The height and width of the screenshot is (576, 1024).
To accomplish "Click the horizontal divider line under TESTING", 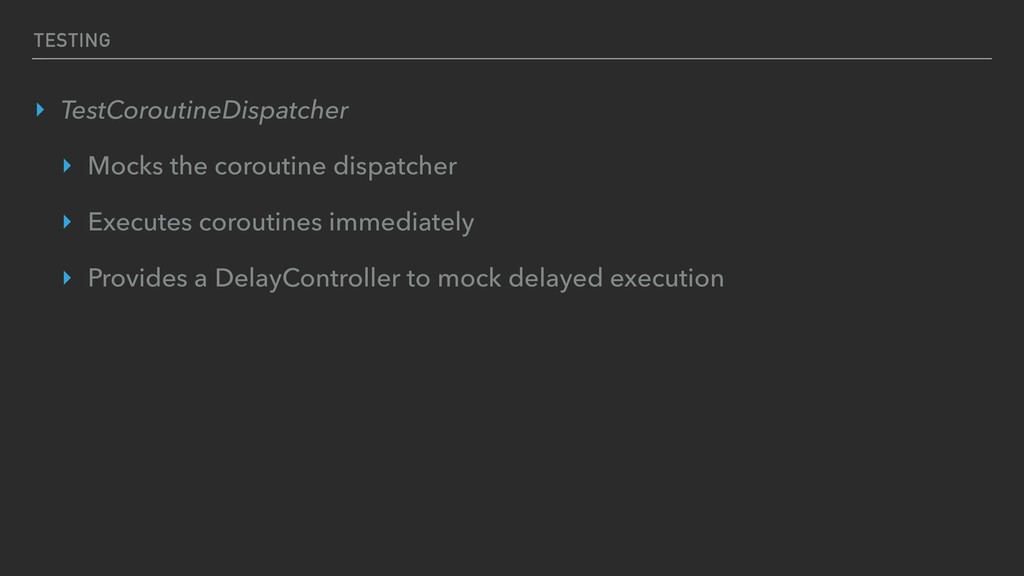I will point(512,59).
